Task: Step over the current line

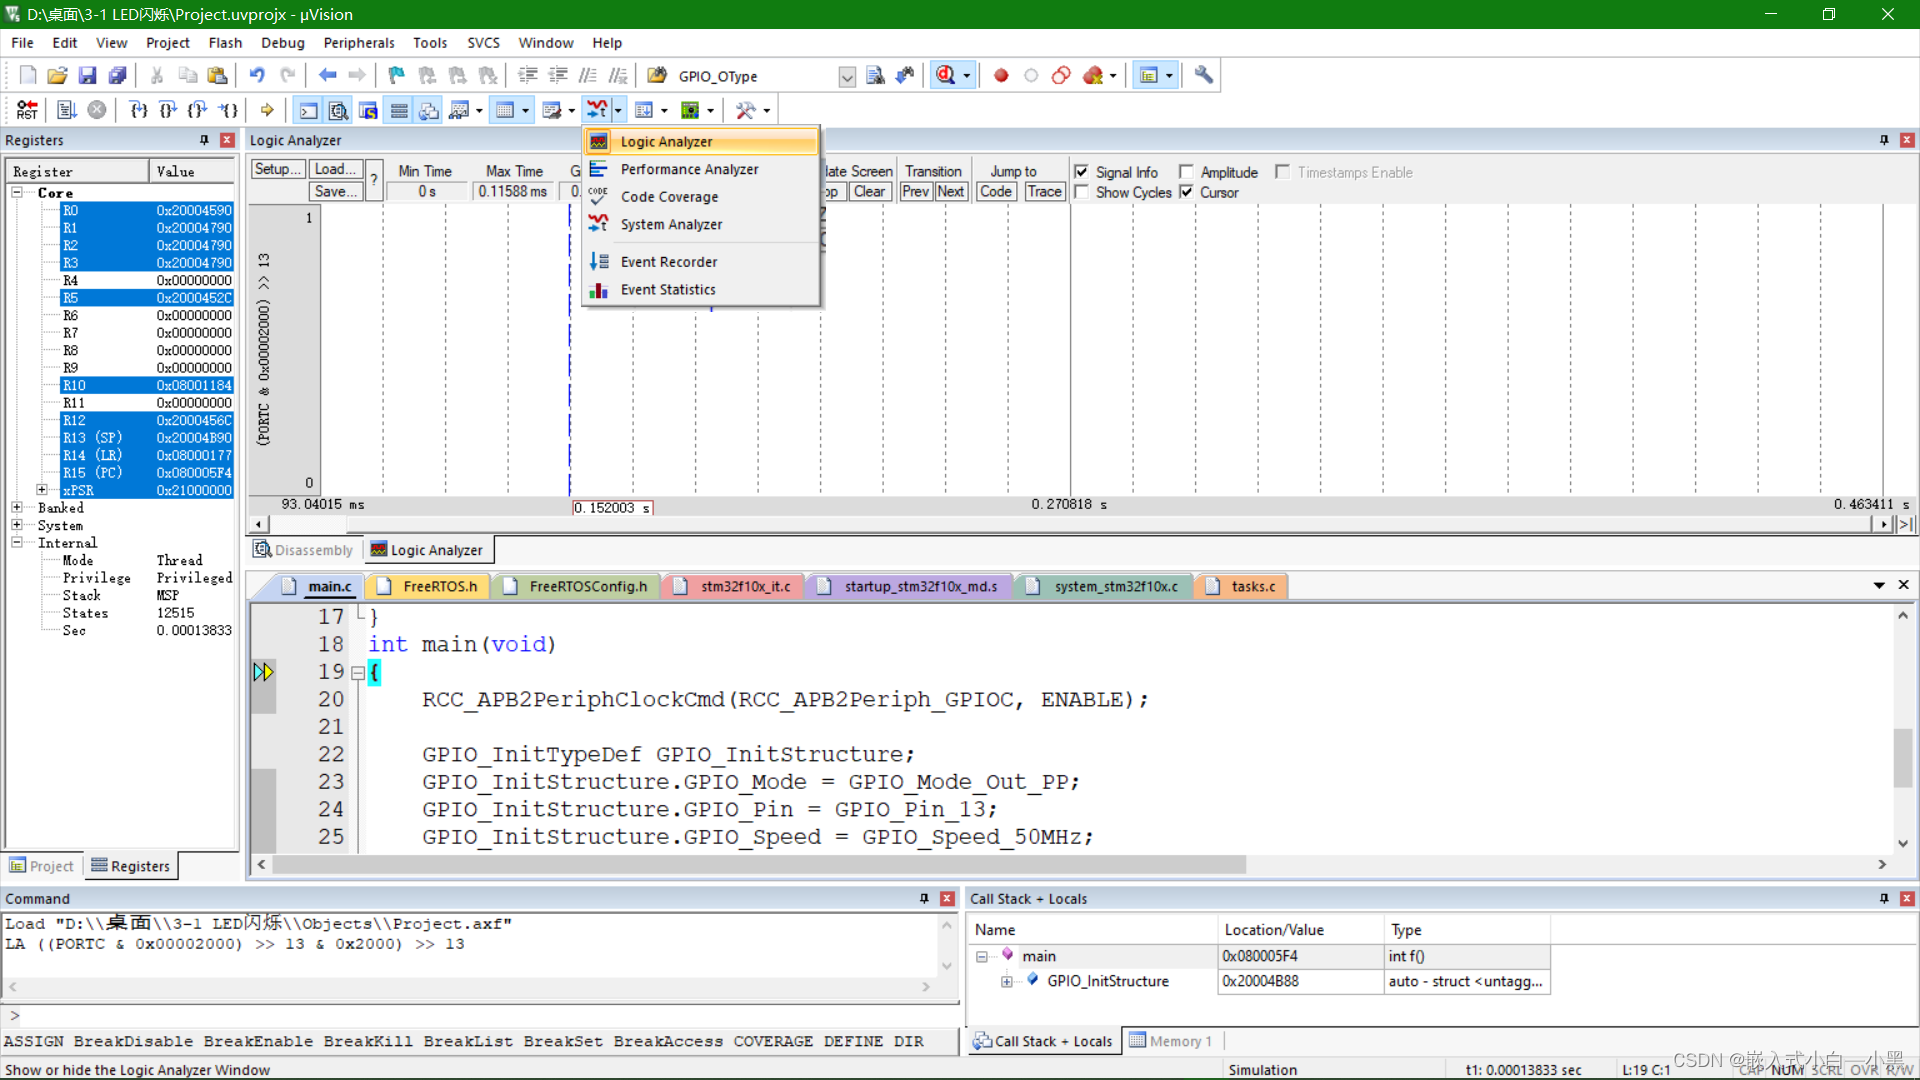Action: click(x=167, y=110)
